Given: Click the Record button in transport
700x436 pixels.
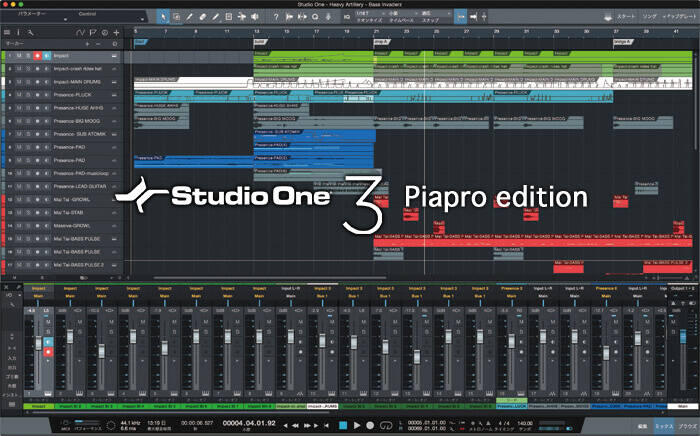Looking at the screenshot, I should click(x=370, y=425).
